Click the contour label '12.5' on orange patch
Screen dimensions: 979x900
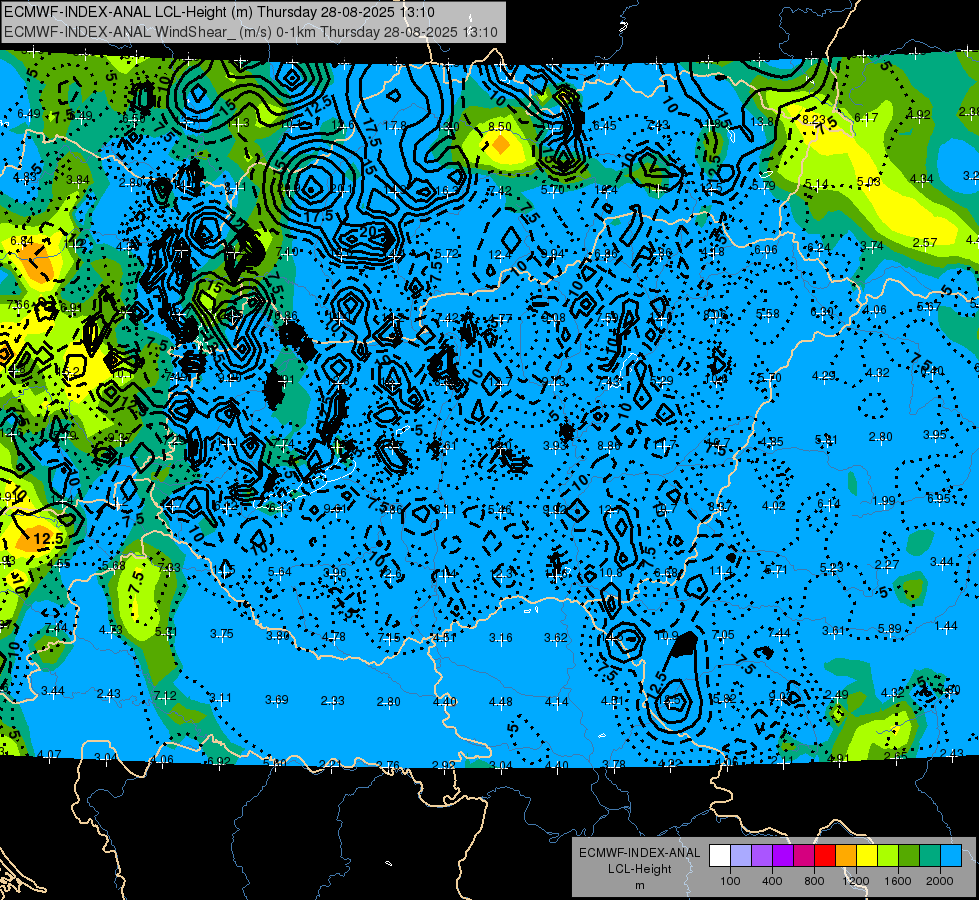[48, 538]
